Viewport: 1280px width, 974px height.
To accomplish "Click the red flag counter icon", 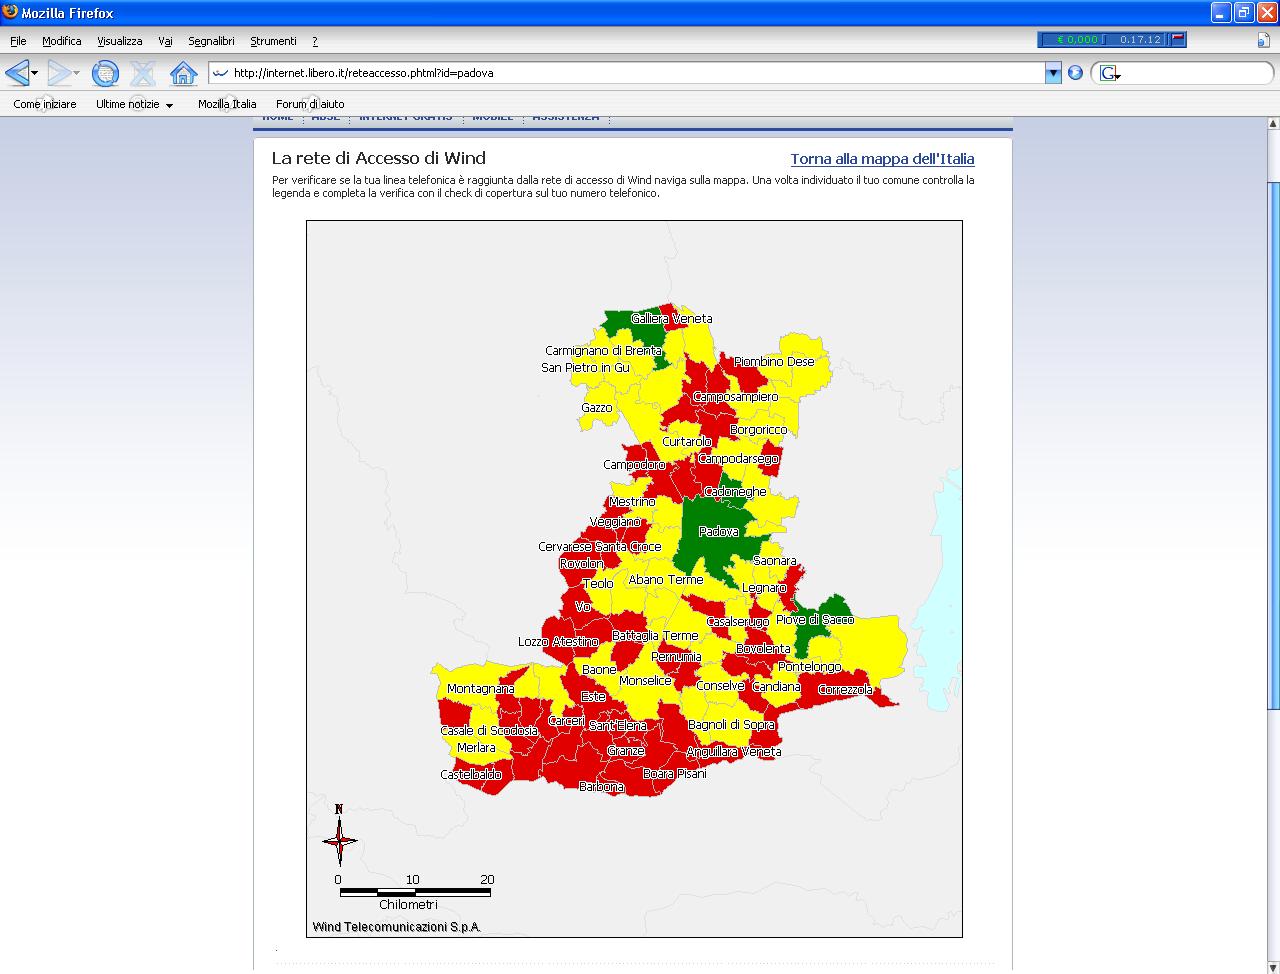I will click(x=1178, y=40).
